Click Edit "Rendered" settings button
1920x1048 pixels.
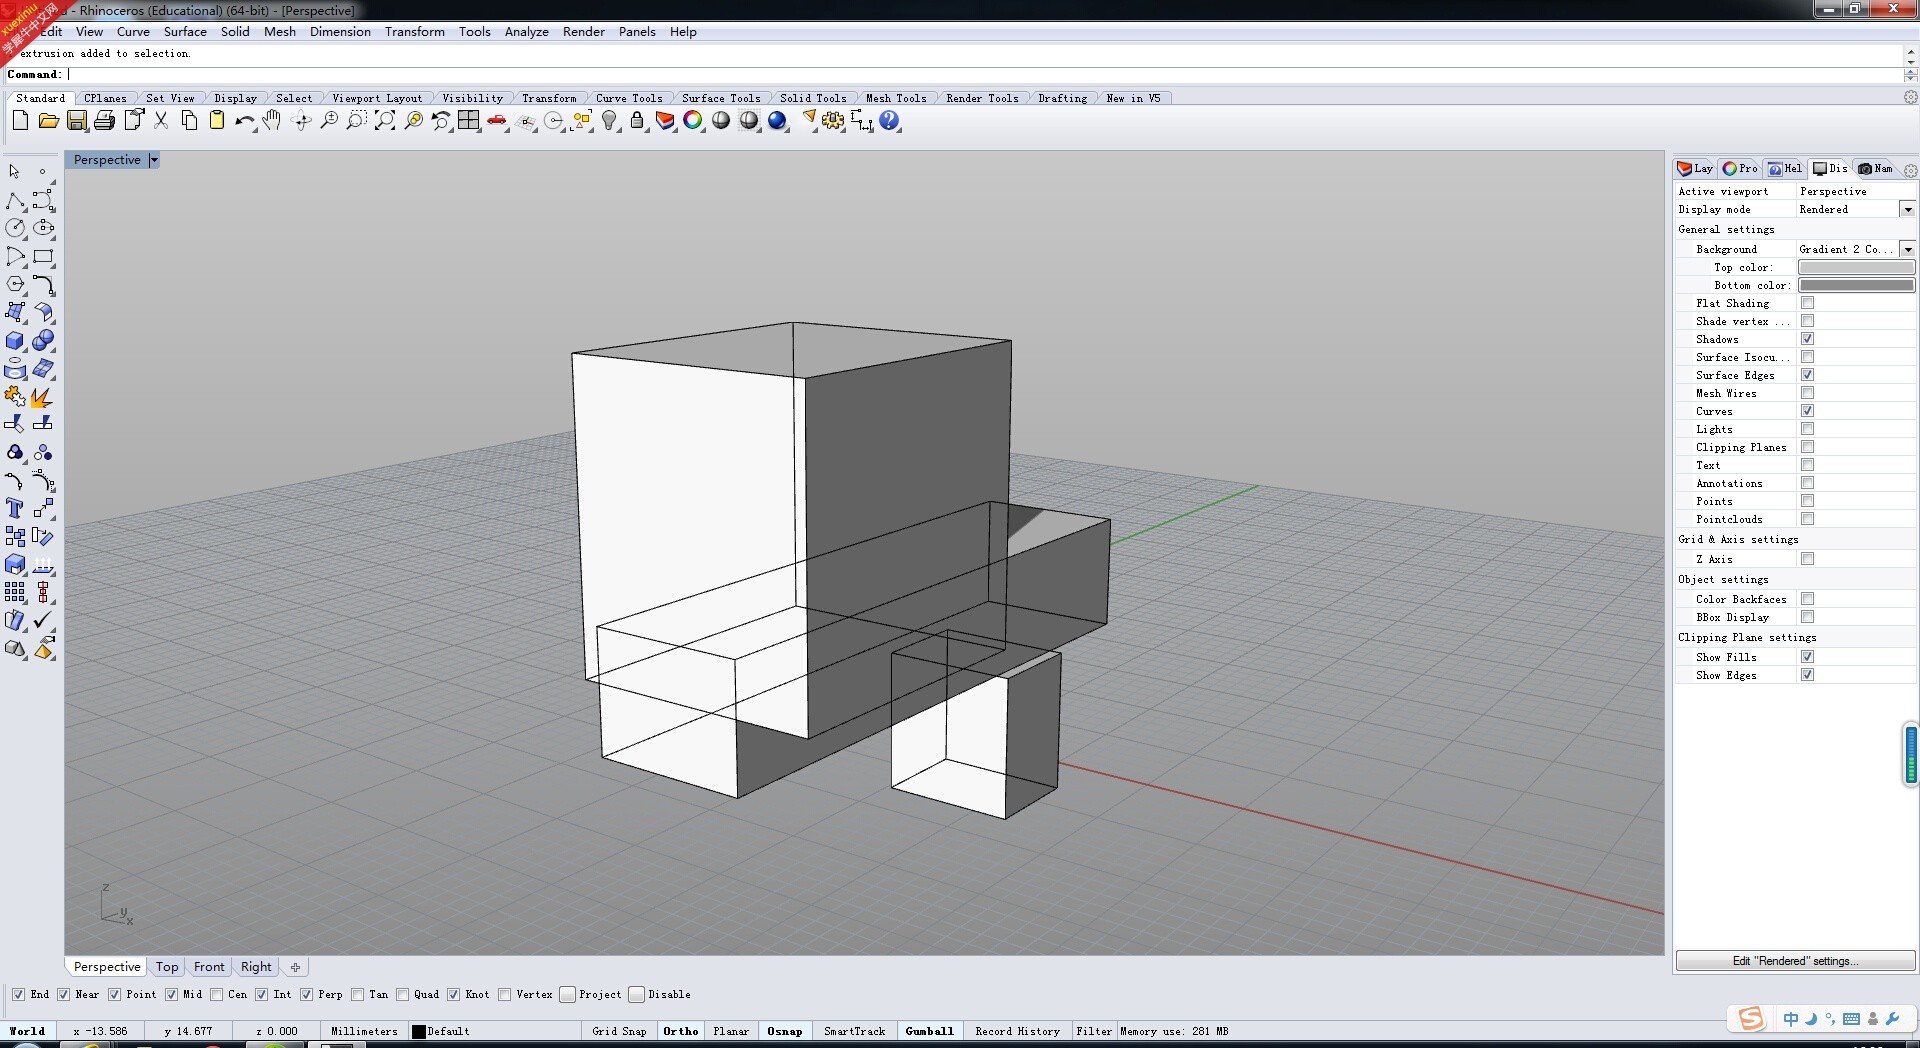(1795, 961)
